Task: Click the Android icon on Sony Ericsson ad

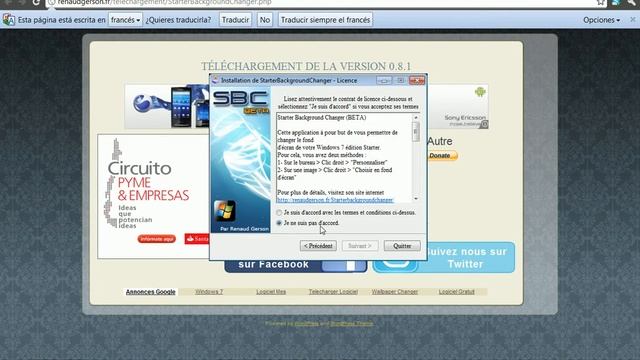Action: click(480, 91)
